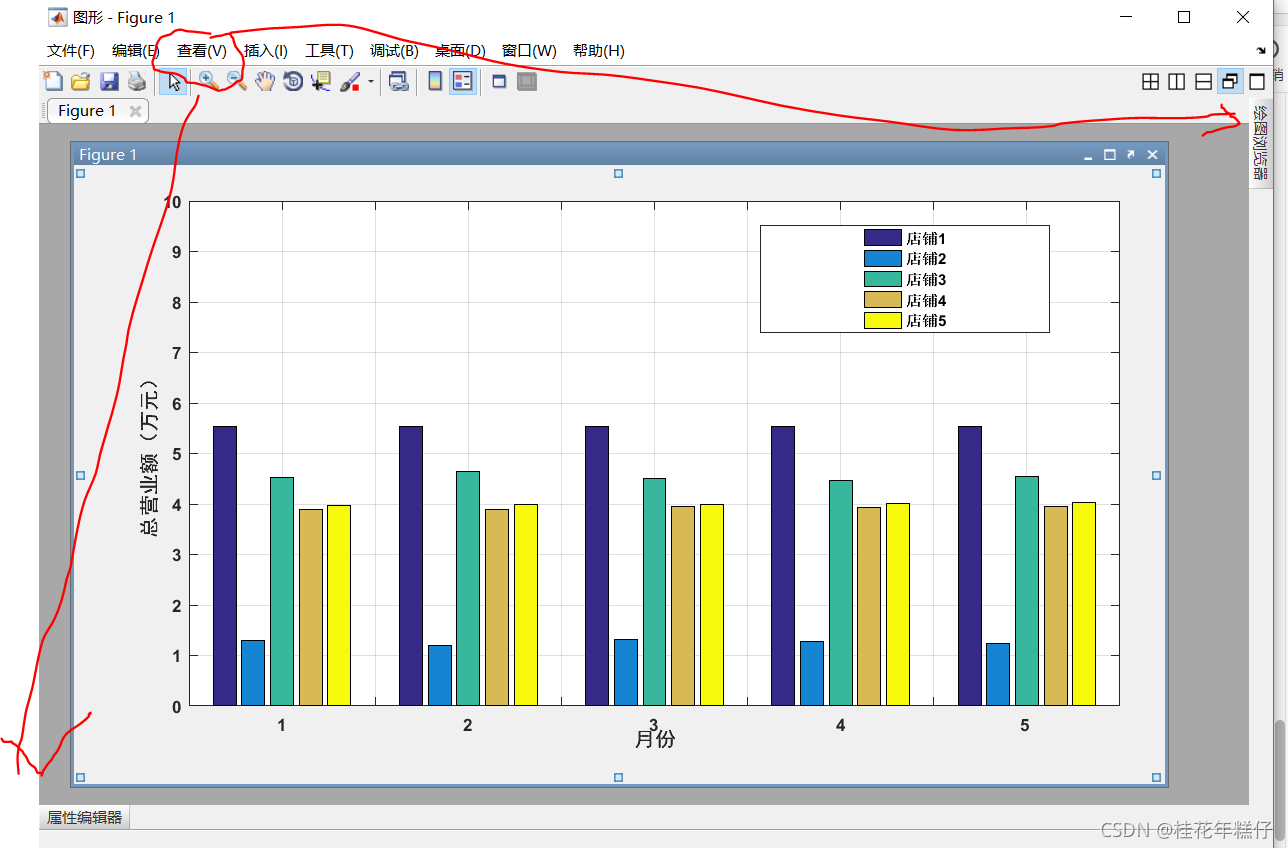The width and height of the screenshot is (1288, 848).
Task: Select the Rotate 3D tool
Action: coord(293,82)
